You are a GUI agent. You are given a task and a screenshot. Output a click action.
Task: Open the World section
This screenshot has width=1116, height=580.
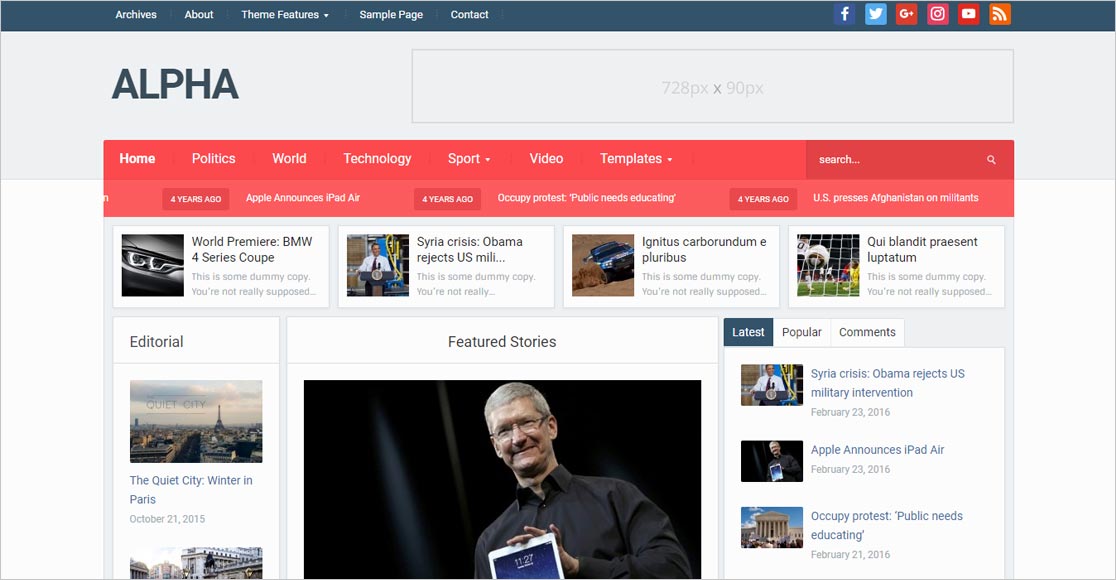pyautogui.click(x=289, y=159)
